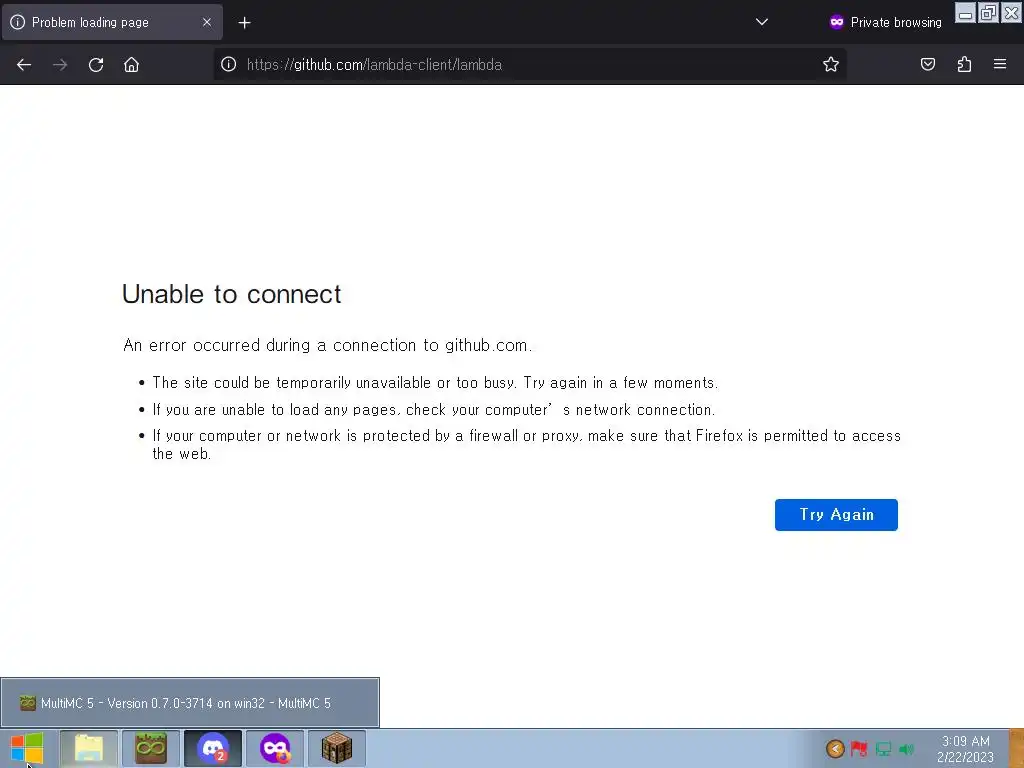Switch to Firefox private window taskbar icon

(x=275, y=748)
